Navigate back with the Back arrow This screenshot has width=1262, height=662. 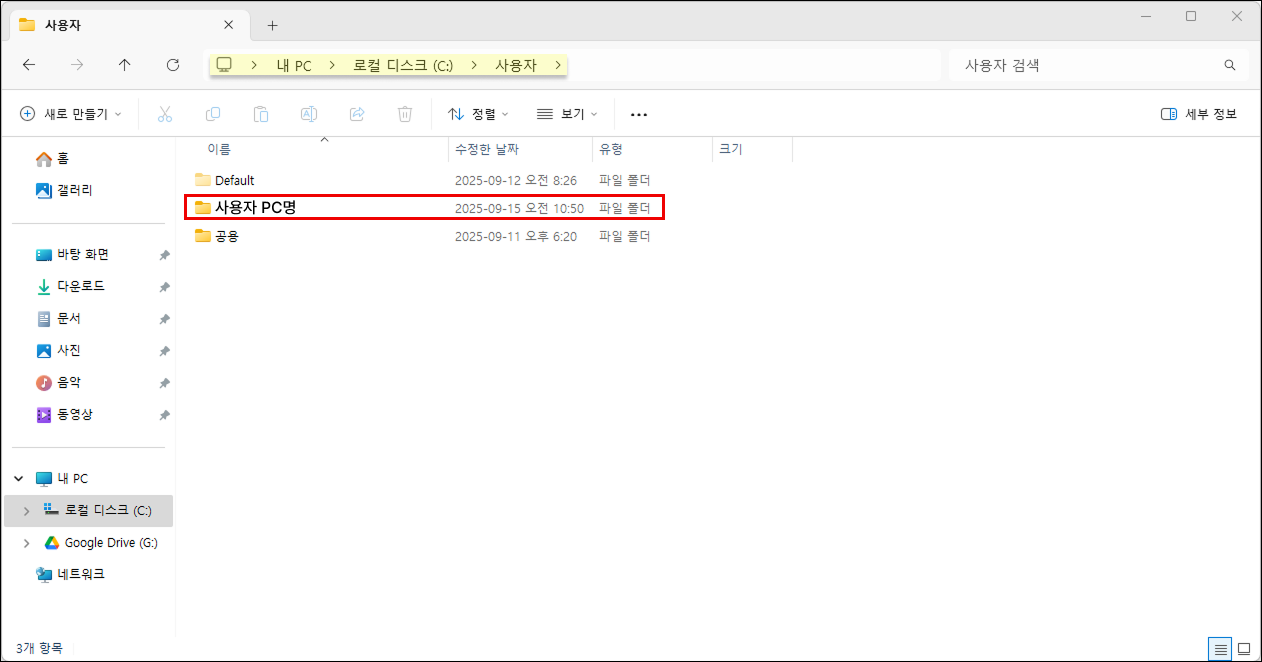pos(29,65)
